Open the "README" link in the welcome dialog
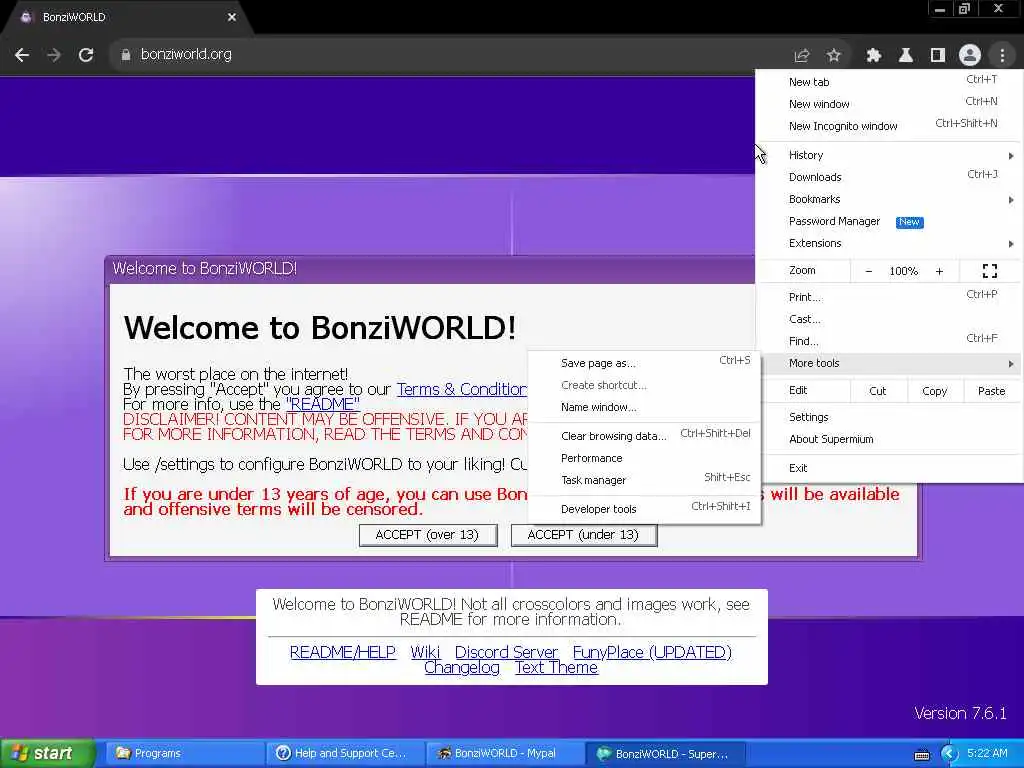 tap(323, 404)
